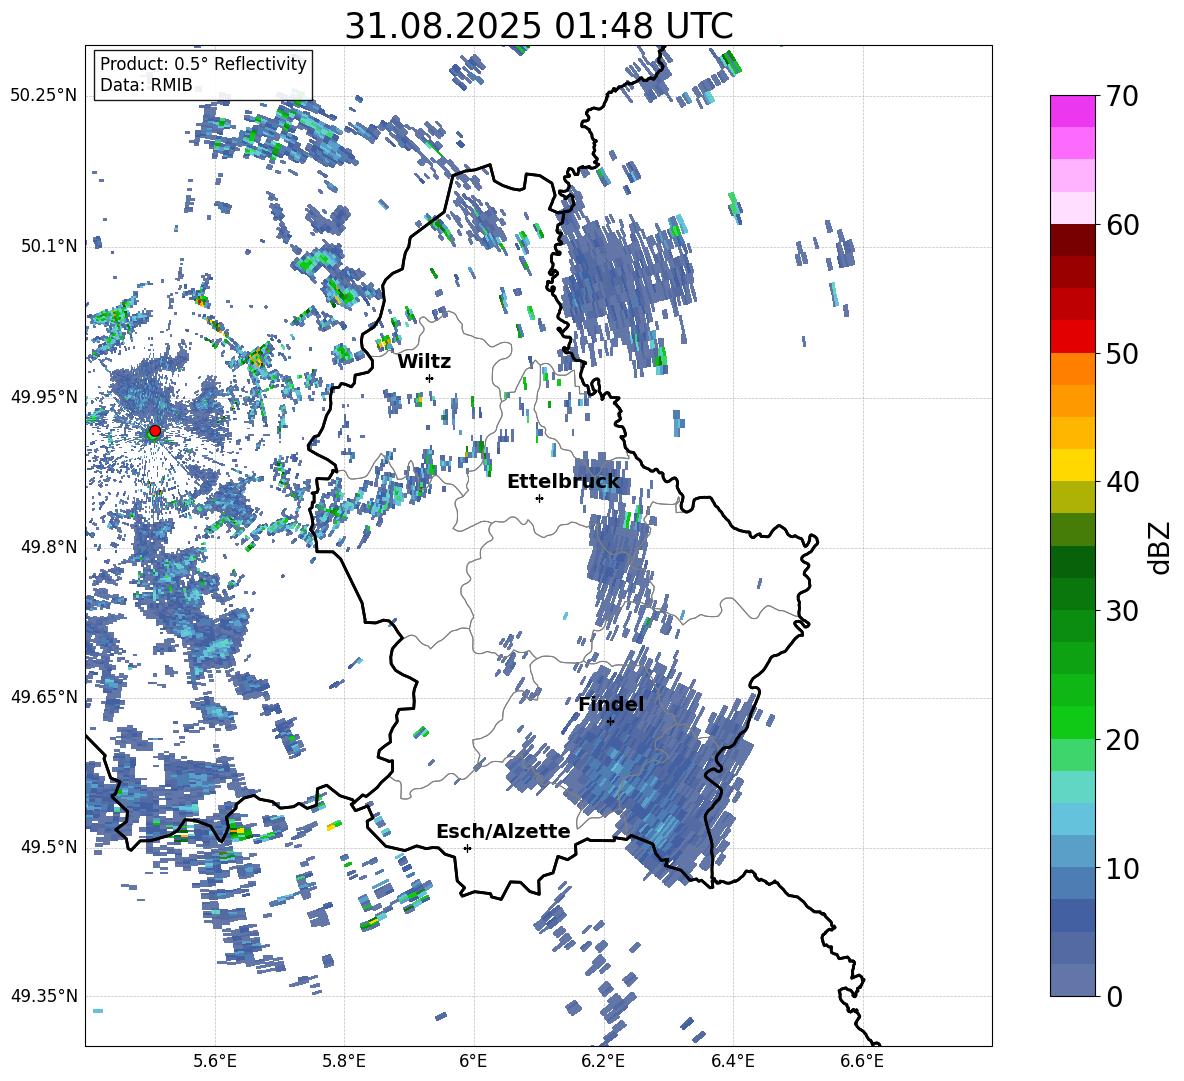This screenshot has width=1184, height=1081.
Task: Click the dark red 60 dBZ color band
Action: click(1072, 240)
